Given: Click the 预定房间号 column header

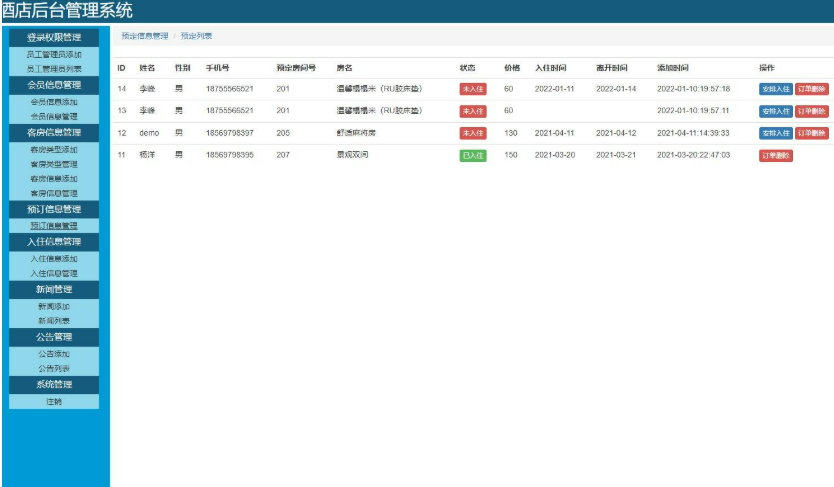Looking at the screenshot, I should [x=296, y=68].
